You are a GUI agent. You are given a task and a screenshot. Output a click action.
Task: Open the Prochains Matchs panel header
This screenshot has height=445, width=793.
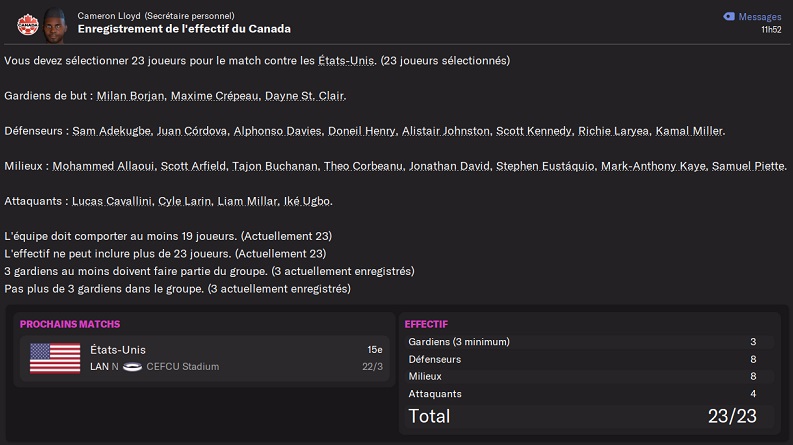70,324
